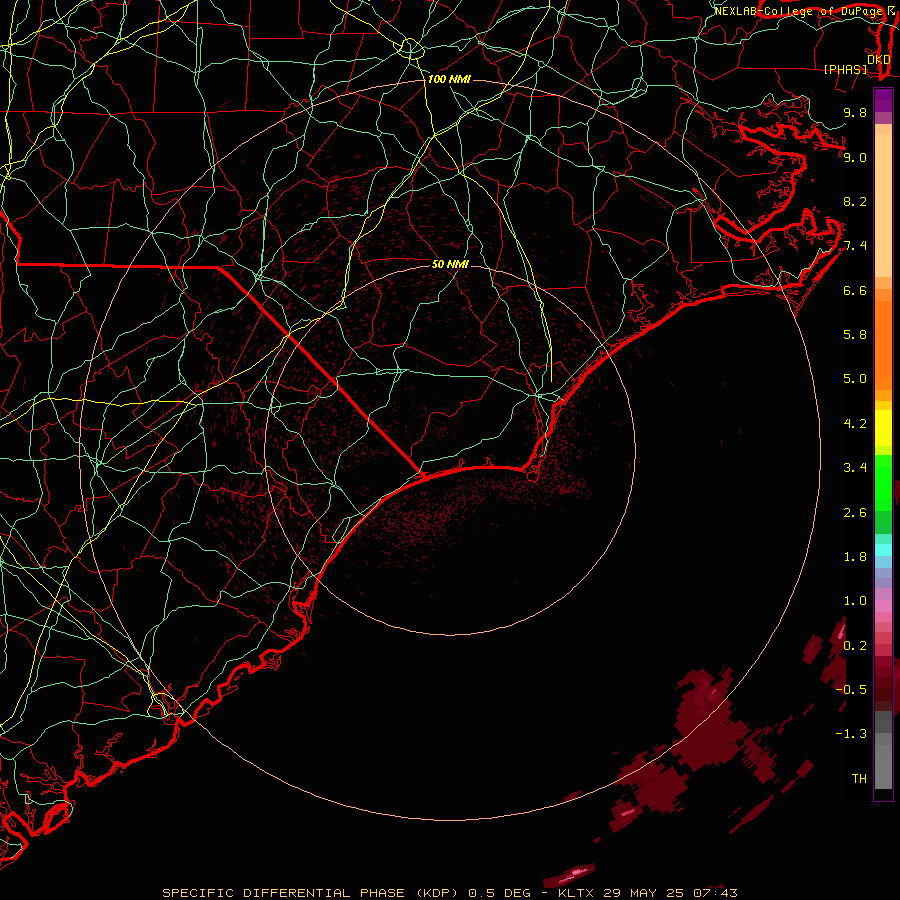Click the 9.0 value on color scale
This screenshot has height=900, width=900.
point(855,157)
